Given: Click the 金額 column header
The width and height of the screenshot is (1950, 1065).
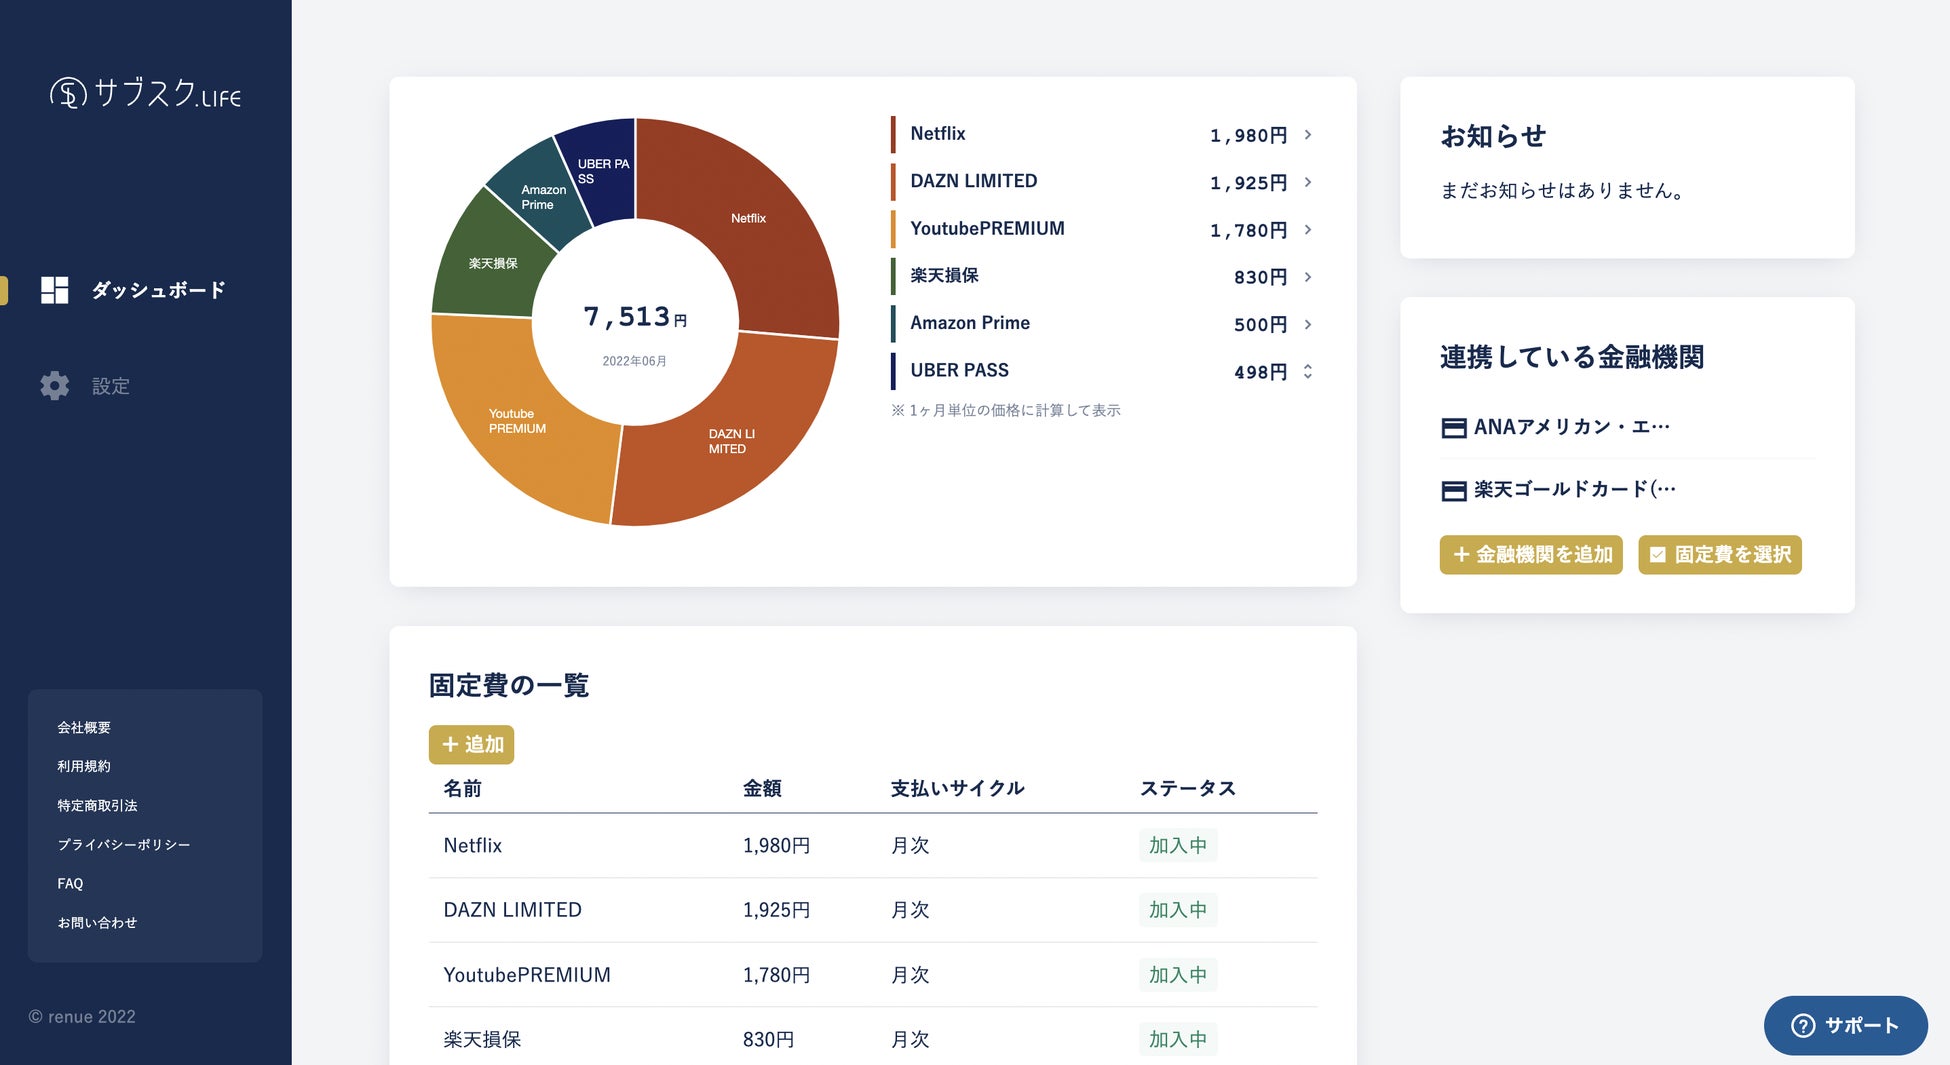Looking at the screenshot, I should (x=762, y=789).
